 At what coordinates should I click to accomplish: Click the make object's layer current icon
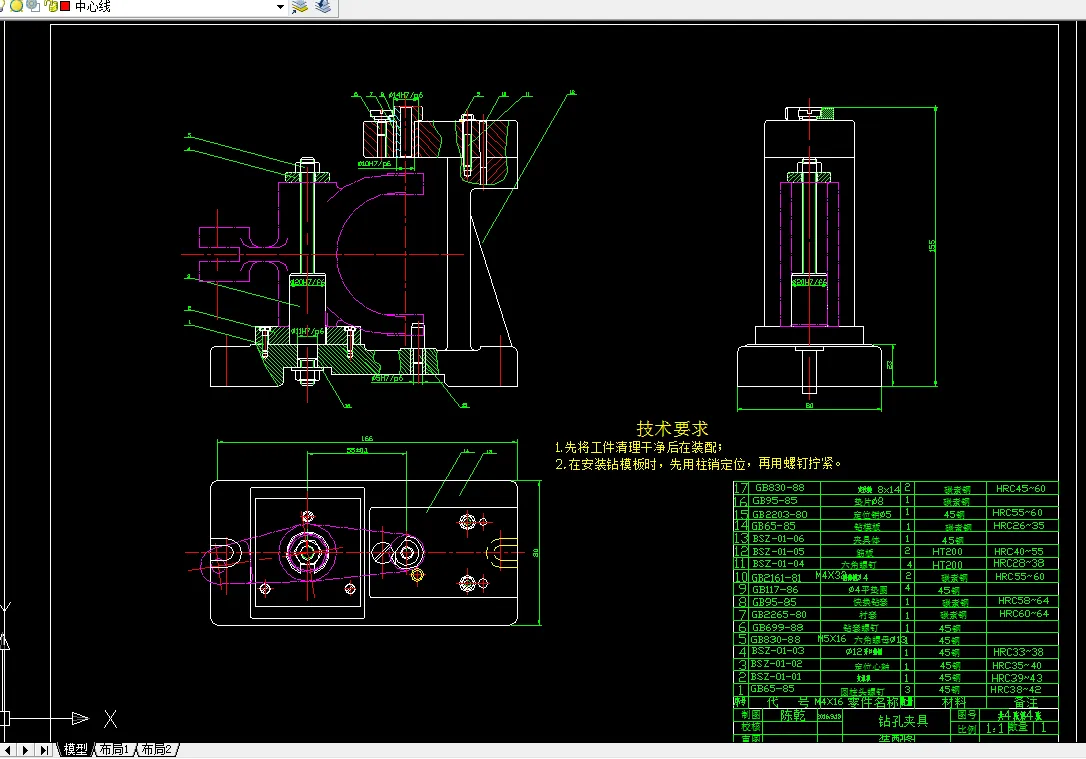[299, 7]
